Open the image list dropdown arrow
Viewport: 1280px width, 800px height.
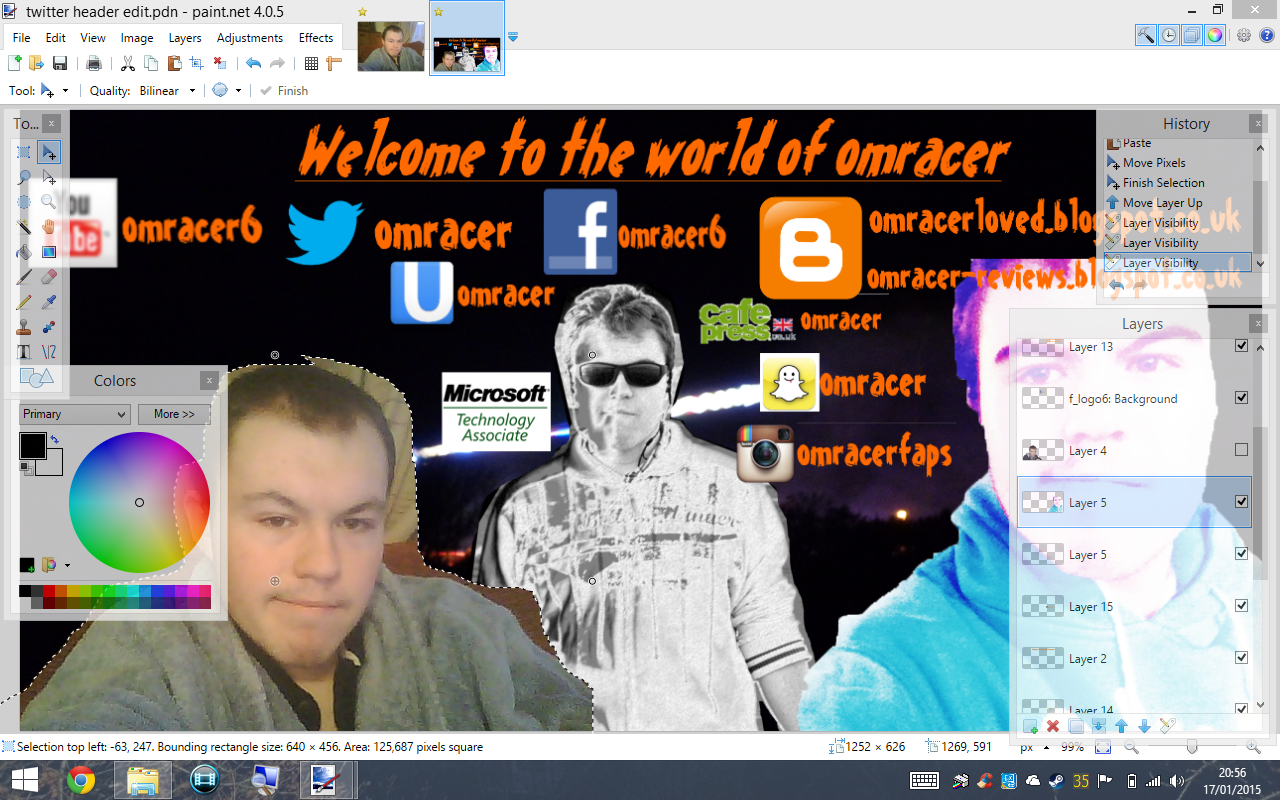(513, 37)
